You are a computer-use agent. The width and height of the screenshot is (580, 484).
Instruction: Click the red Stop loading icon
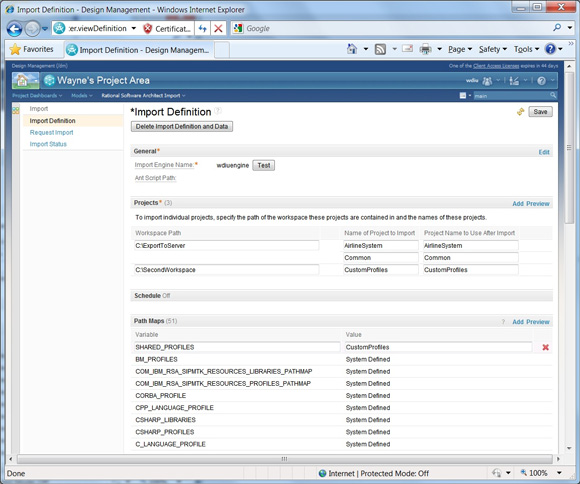218,28
